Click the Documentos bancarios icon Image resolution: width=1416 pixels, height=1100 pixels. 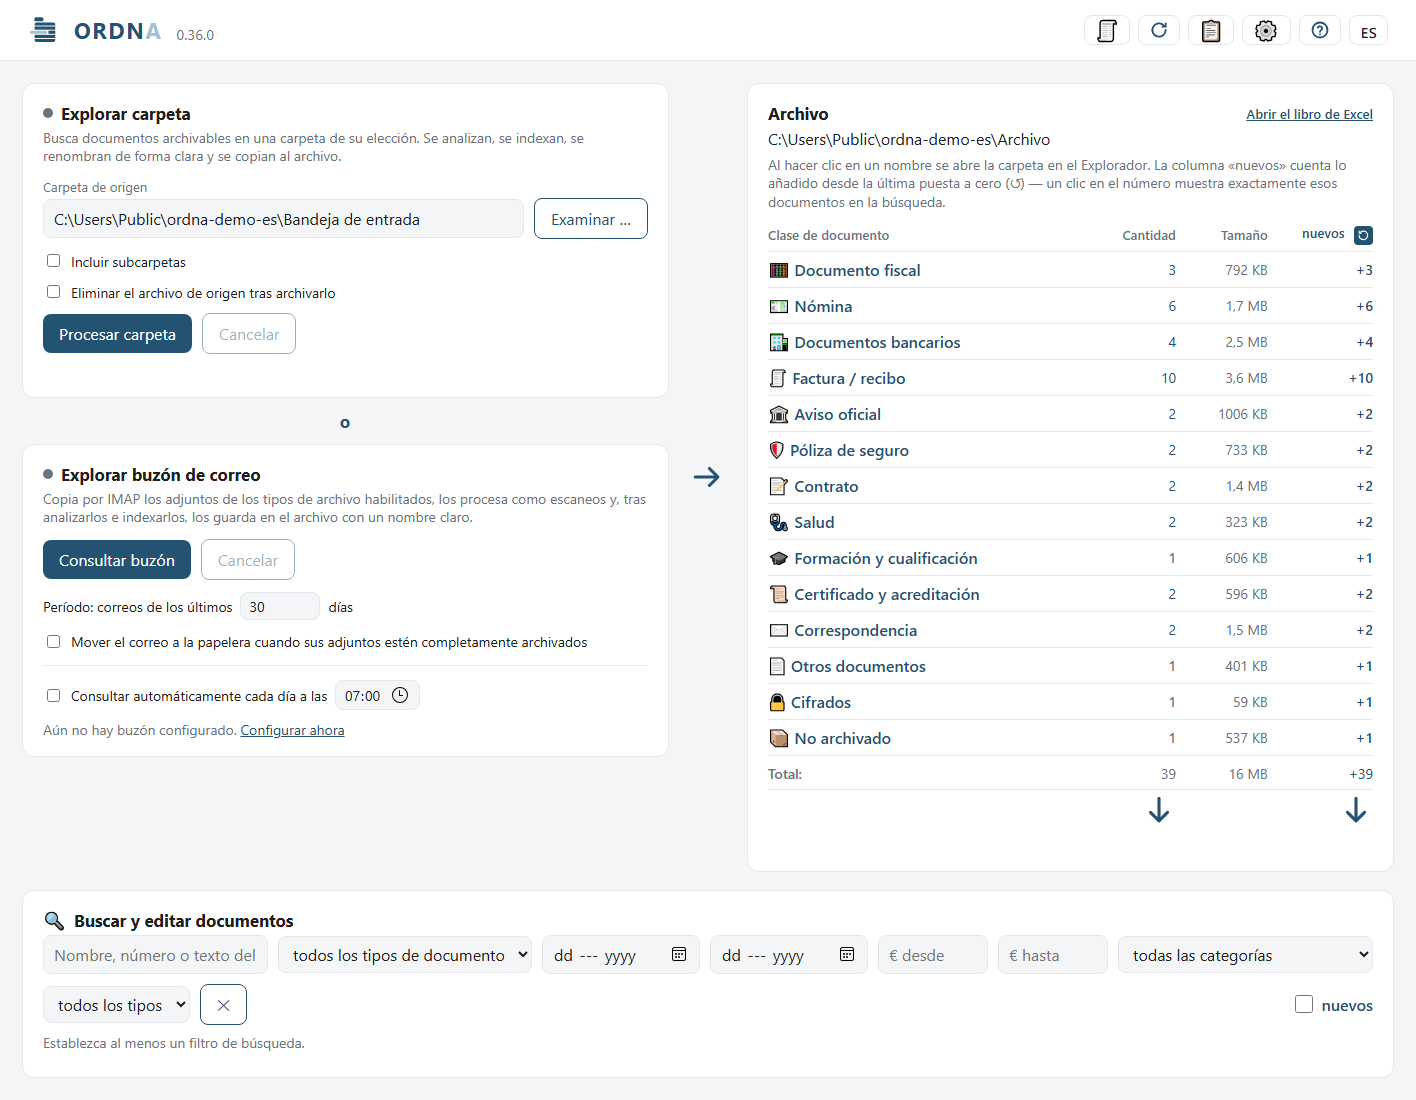(779, 342)
